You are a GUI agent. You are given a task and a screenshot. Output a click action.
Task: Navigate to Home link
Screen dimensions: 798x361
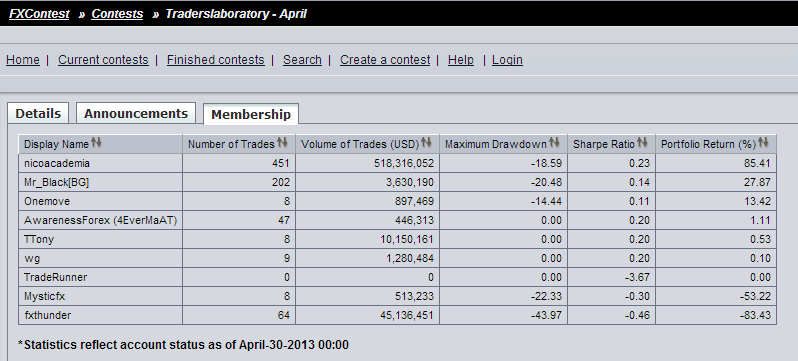(x=23, y=60)
